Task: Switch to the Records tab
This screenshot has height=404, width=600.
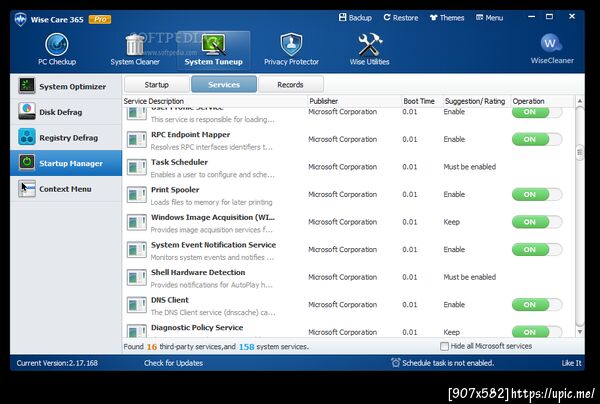Action: pyautogui.click(x=290, y=84)
